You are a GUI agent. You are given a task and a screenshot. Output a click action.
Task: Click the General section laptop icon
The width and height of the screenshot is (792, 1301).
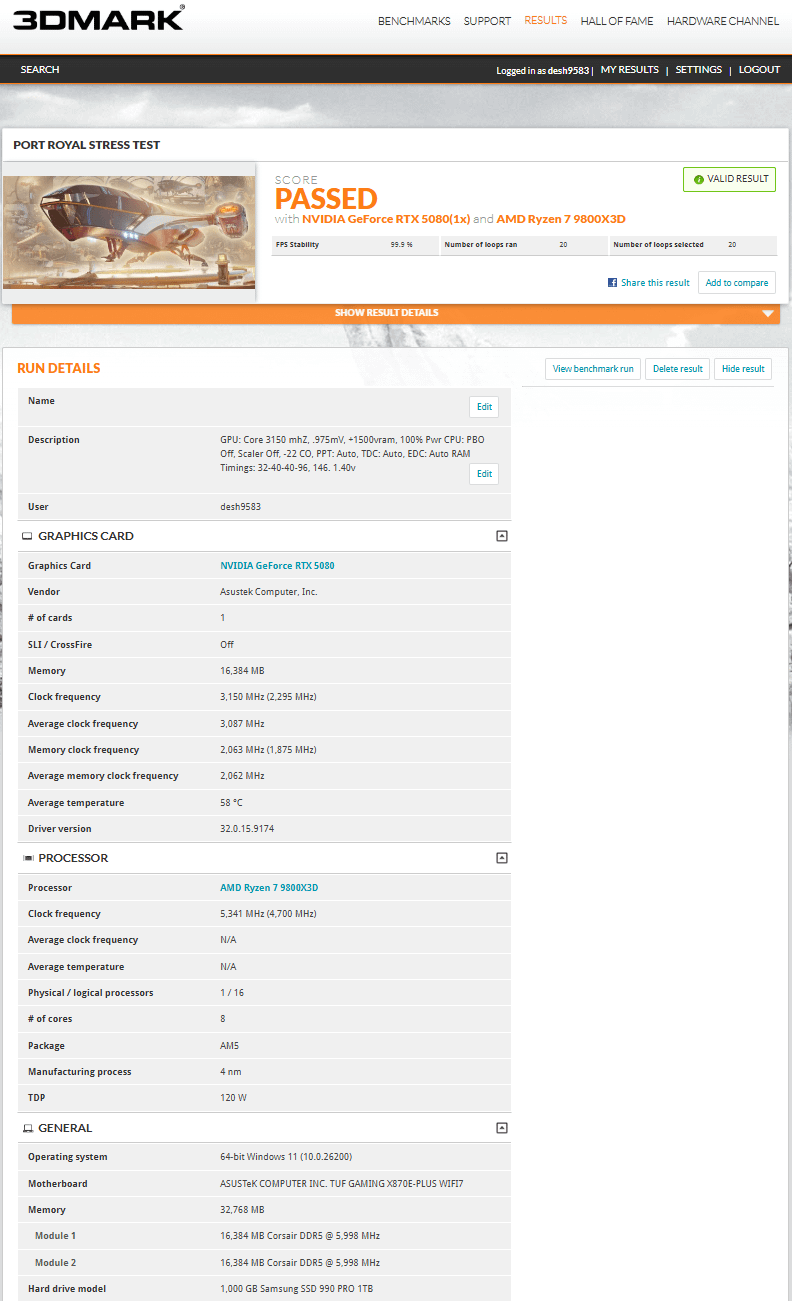[x=27, y=1128]
